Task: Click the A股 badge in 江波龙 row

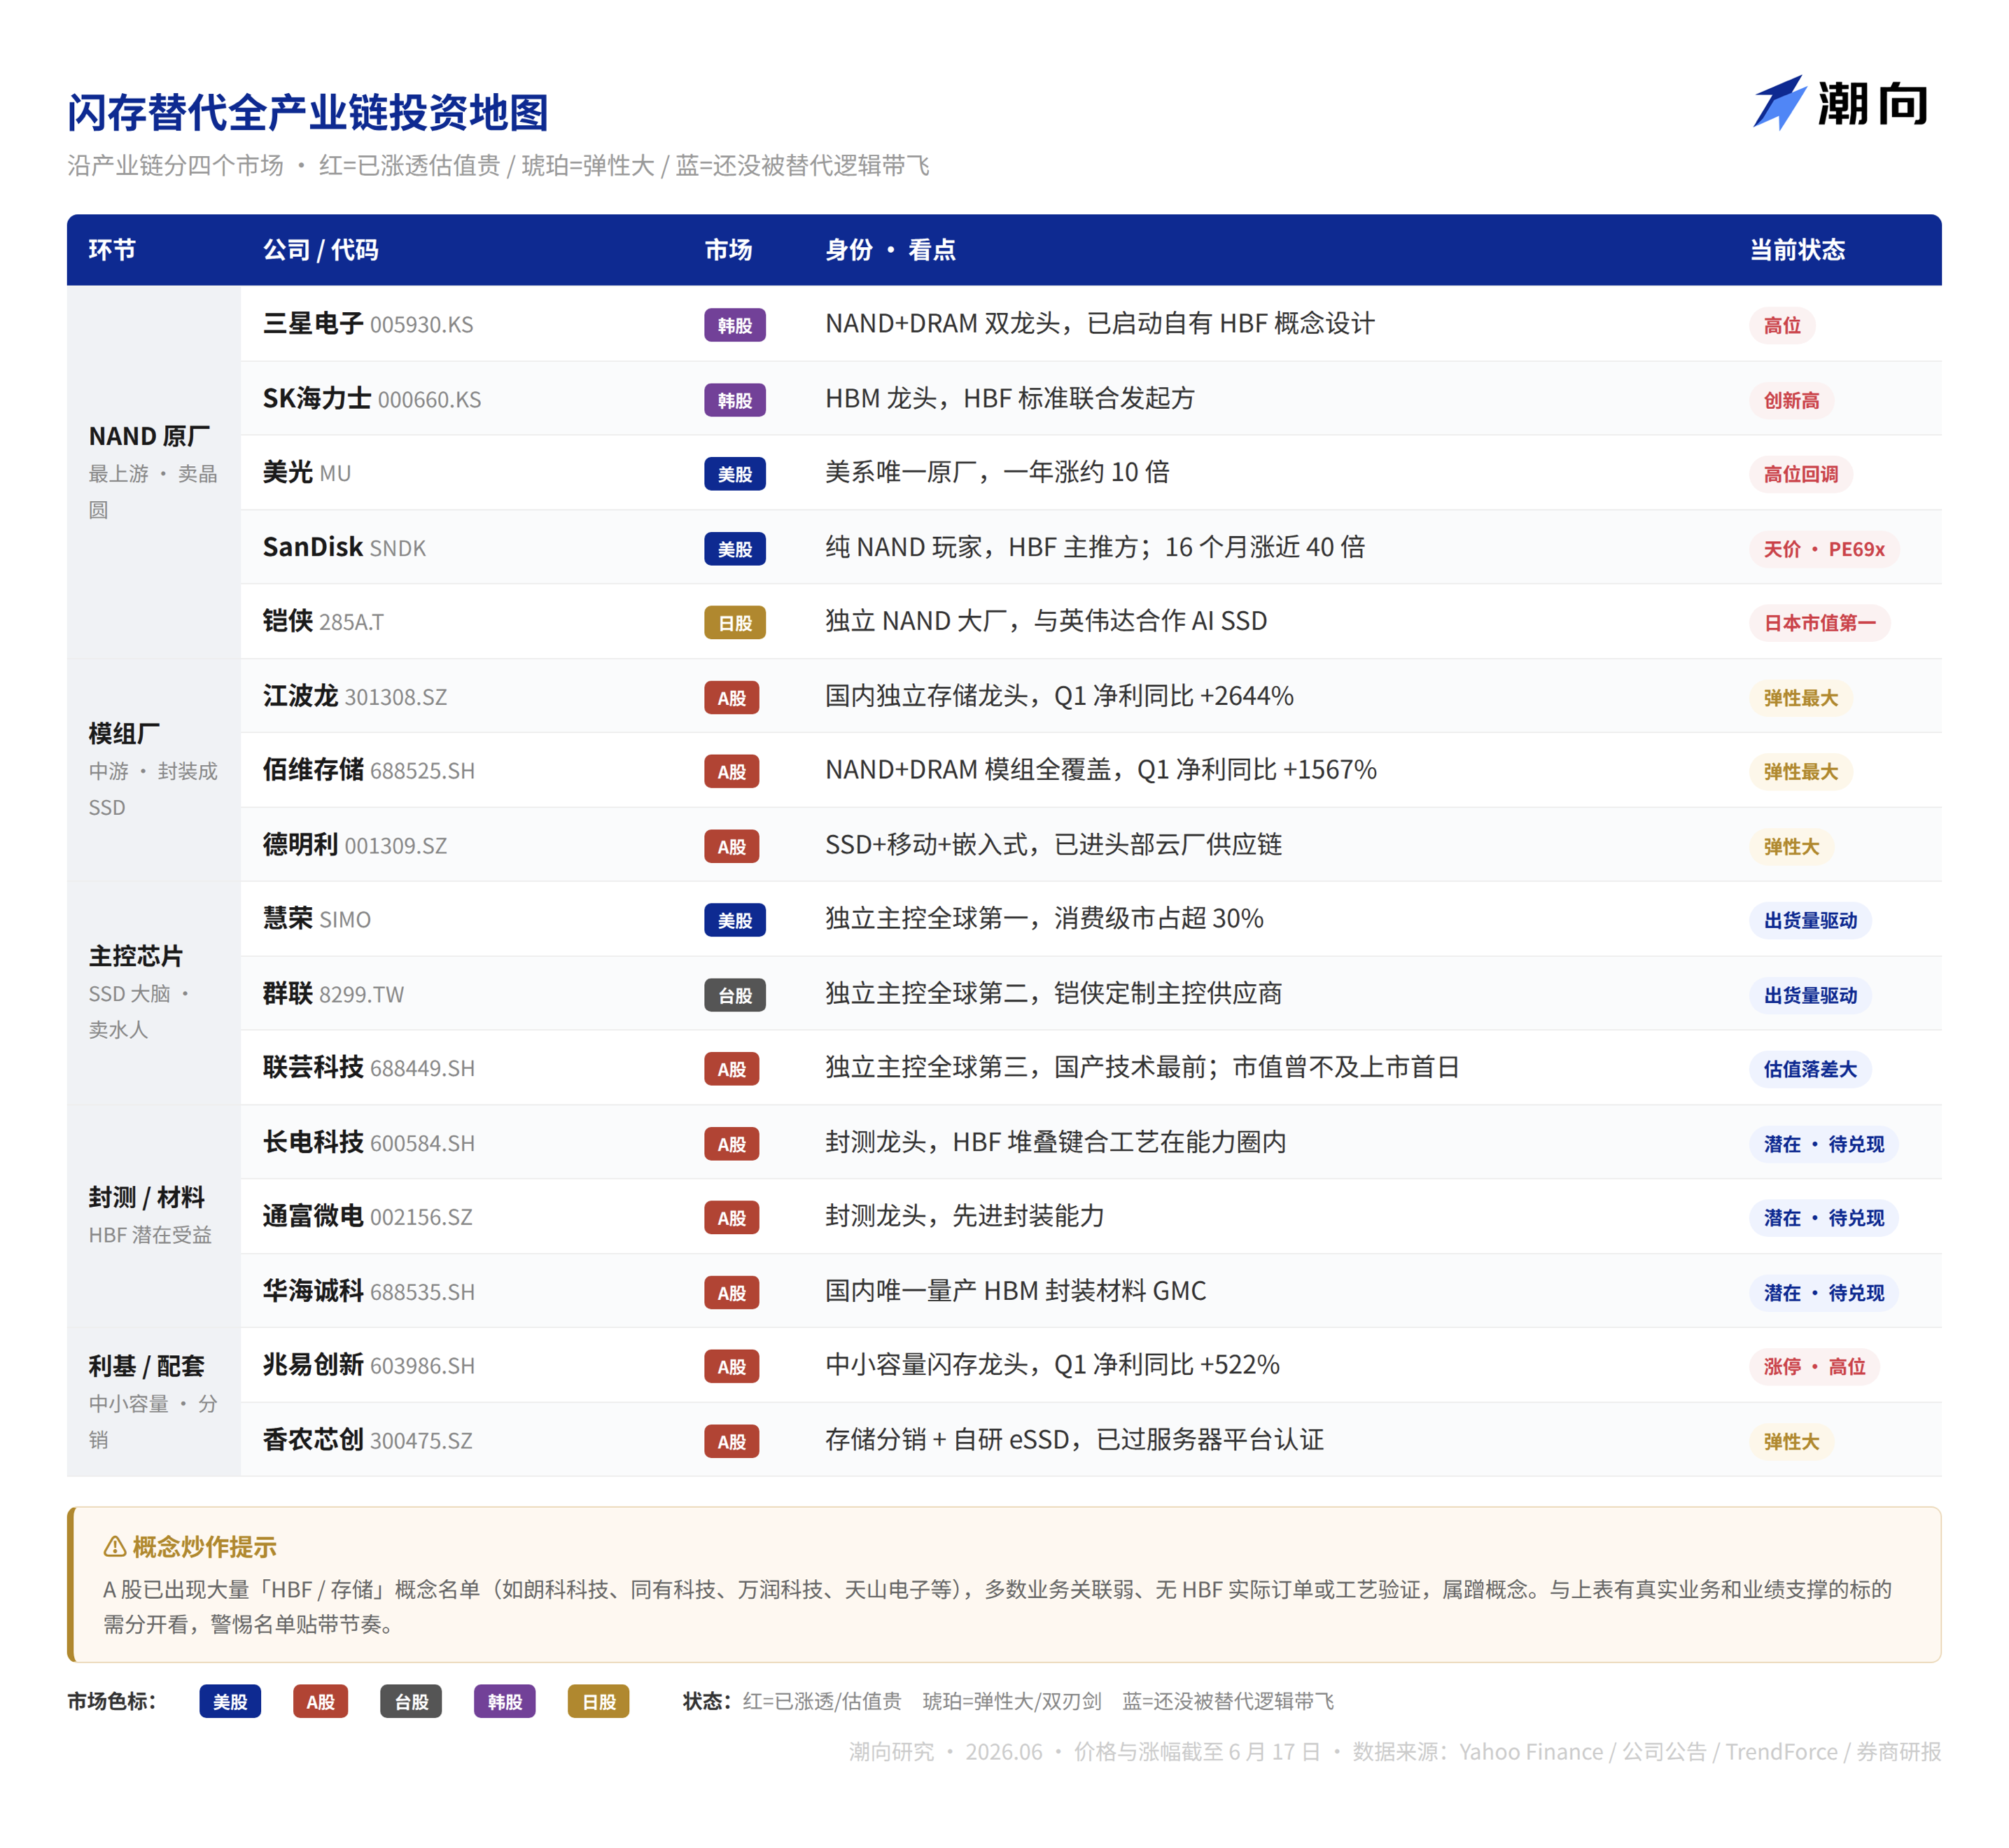Action: [x=732, y=698]
